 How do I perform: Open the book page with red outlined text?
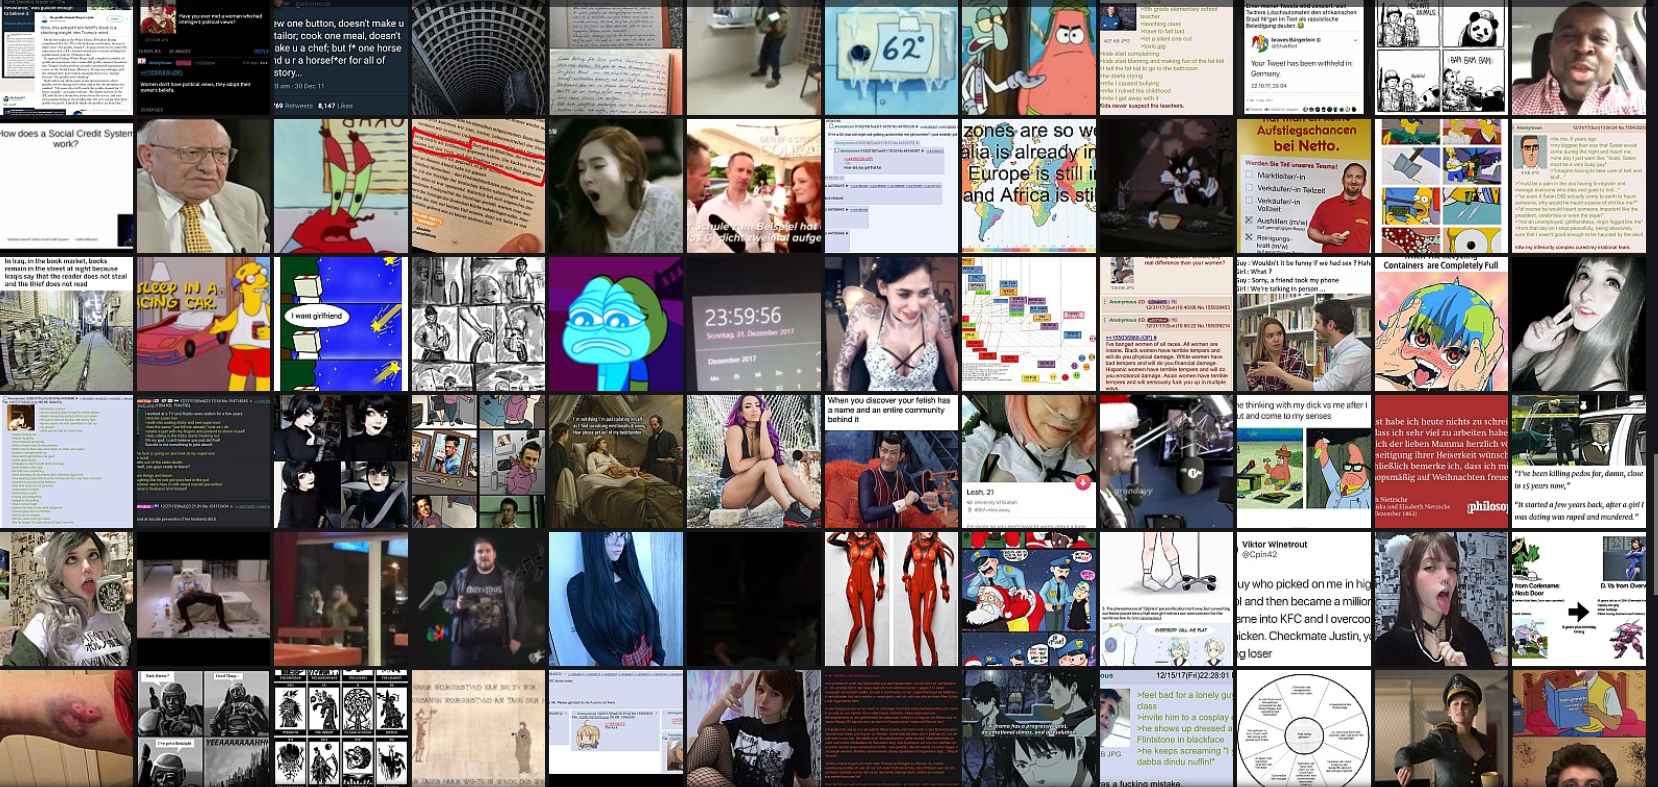pos(478,186)
